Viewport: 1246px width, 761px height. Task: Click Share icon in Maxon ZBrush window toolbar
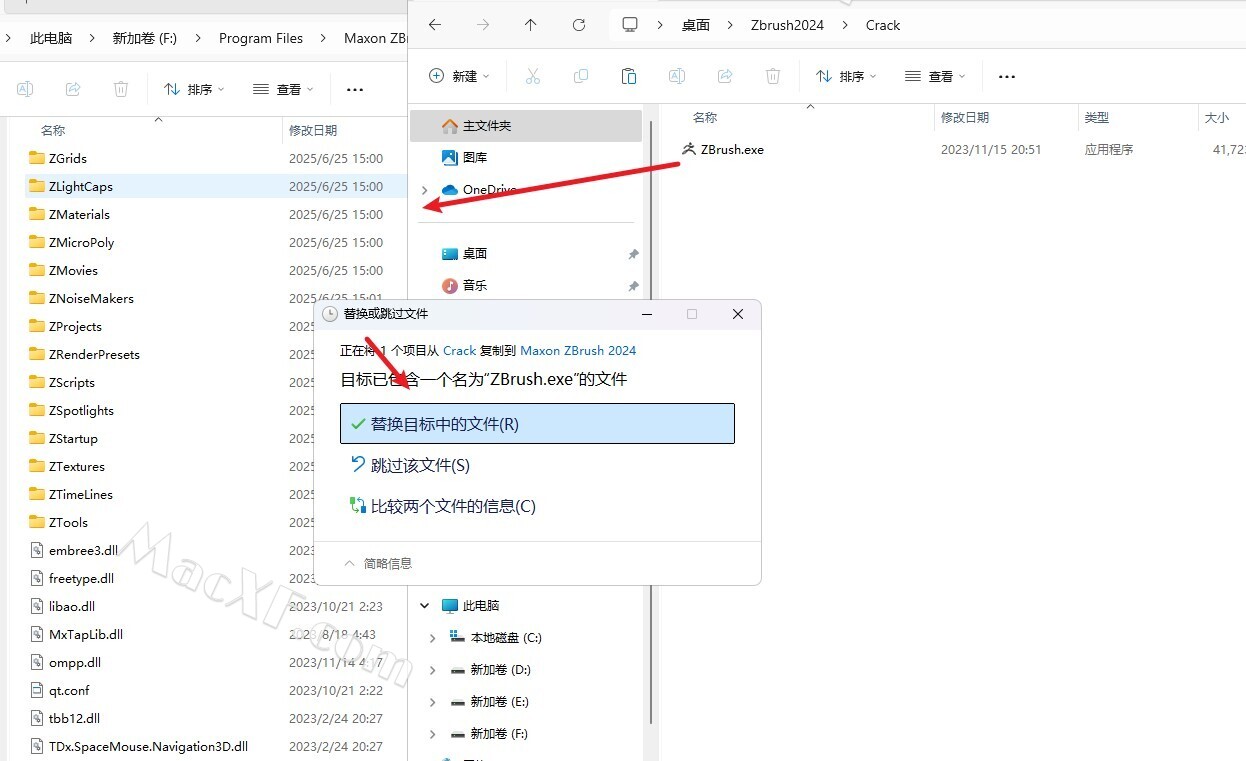tap(73, 89)
